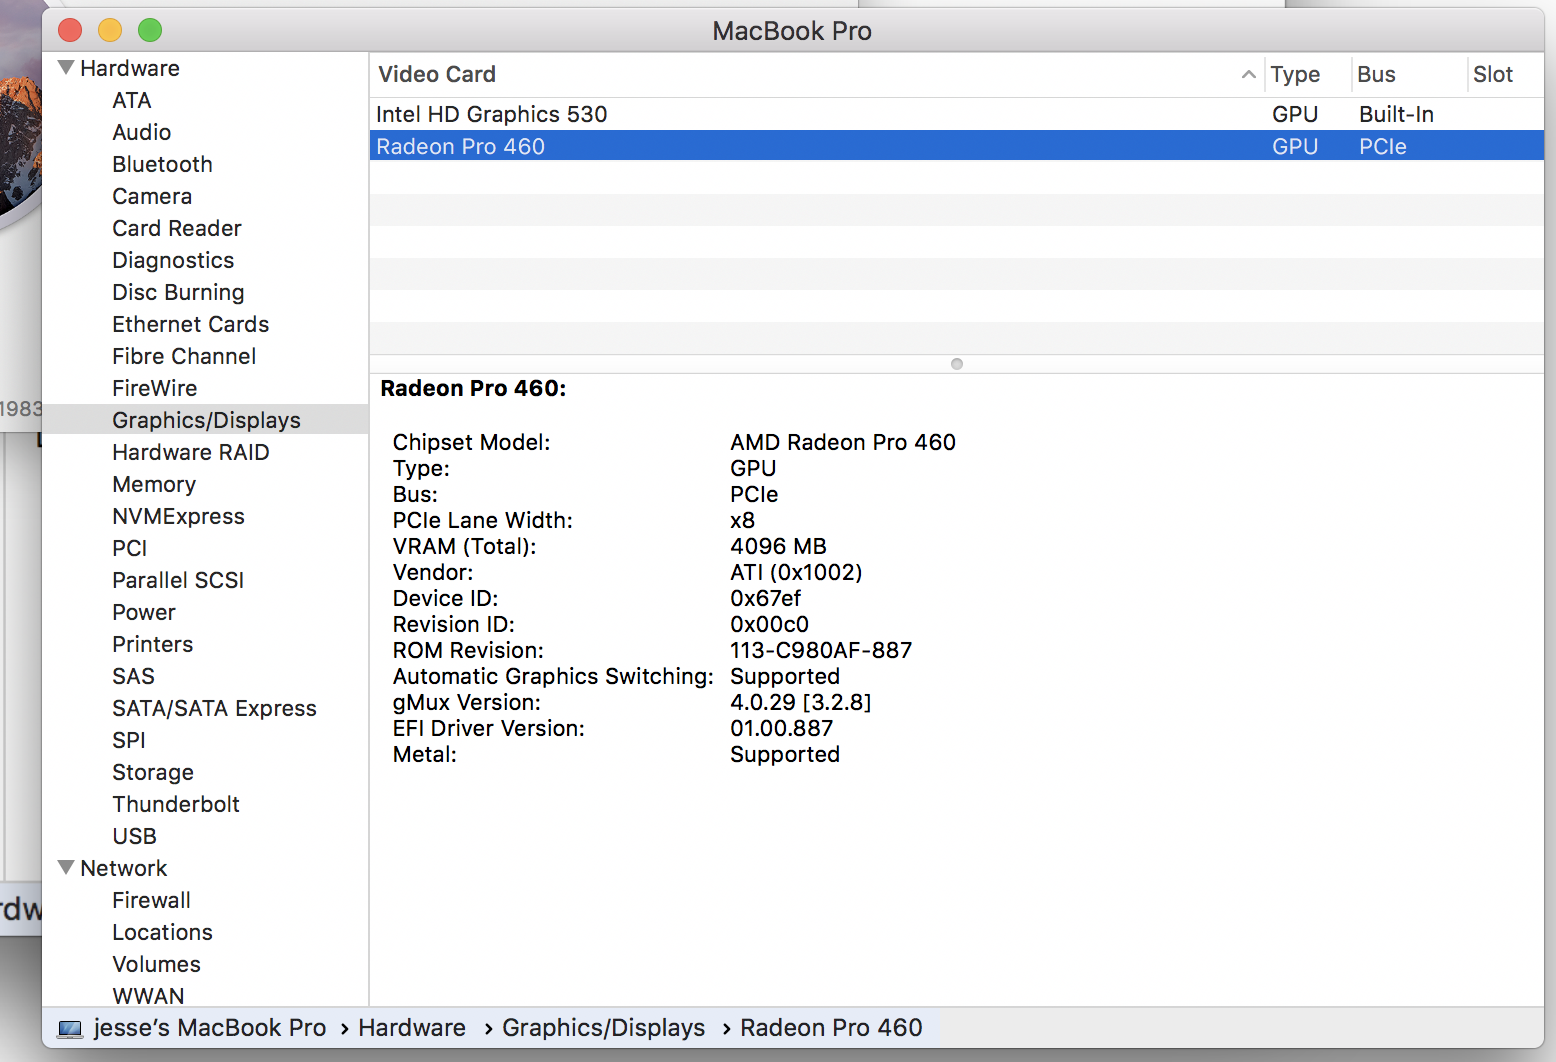The image size is (1556, 1062).
Task: Click Hardware in the path bar
Action: click(x=412, y=1028)
